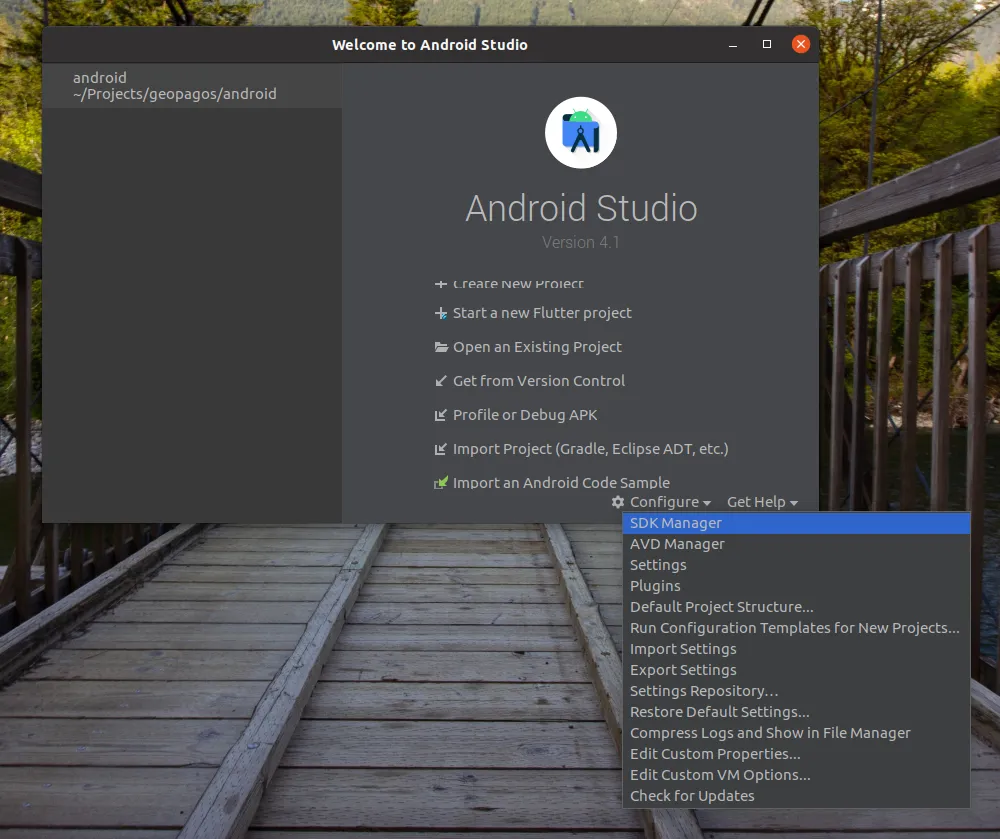
Task: Choose Run Configuration Templates for New Projects...
Action: (x=796, y=628)
